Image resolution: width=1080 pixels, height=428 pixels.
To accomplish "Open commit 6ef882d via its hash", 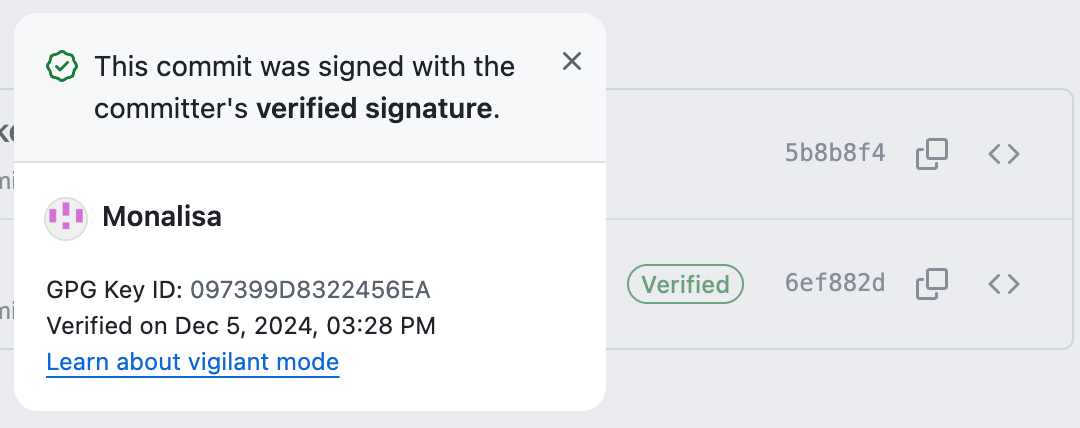I will (835, 284).
